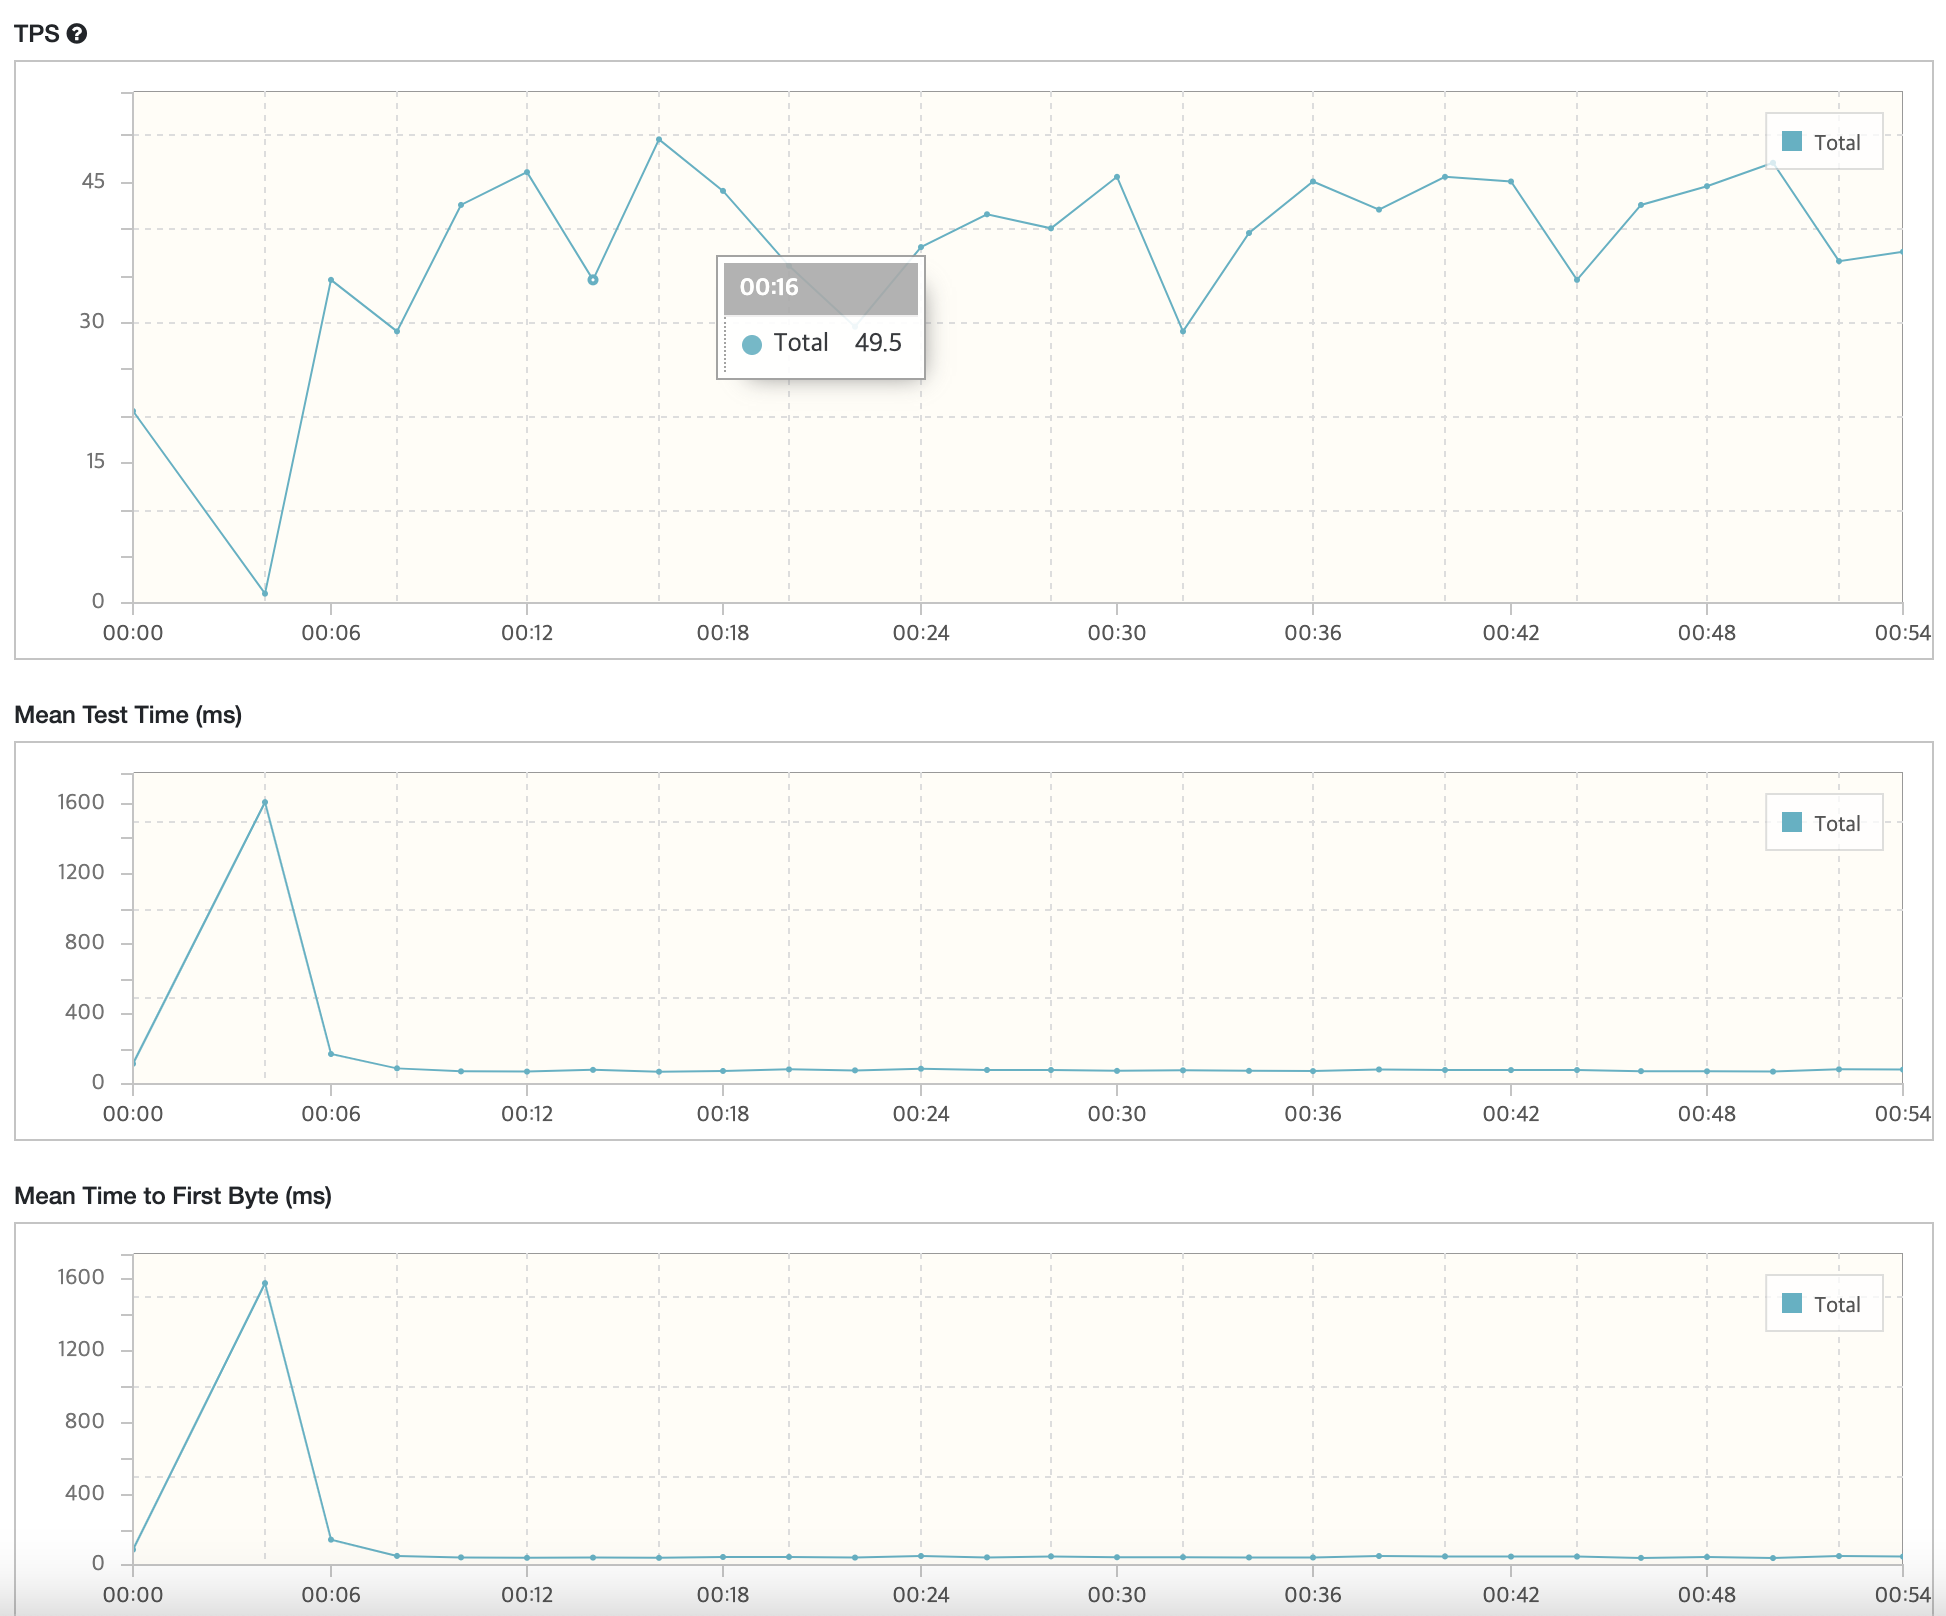Click the TPS dip point at 00:32

point(1183,331)
